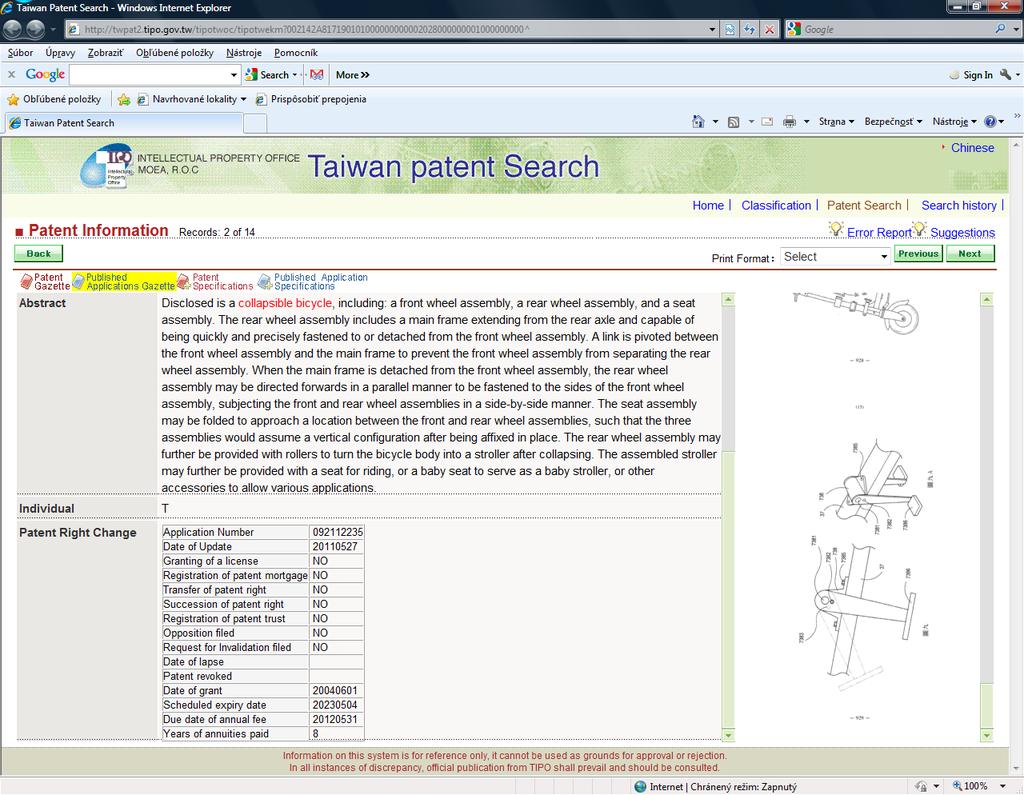Switch language via the Chinese link
Screen dimensions: 1024x795
click(972, 148)
